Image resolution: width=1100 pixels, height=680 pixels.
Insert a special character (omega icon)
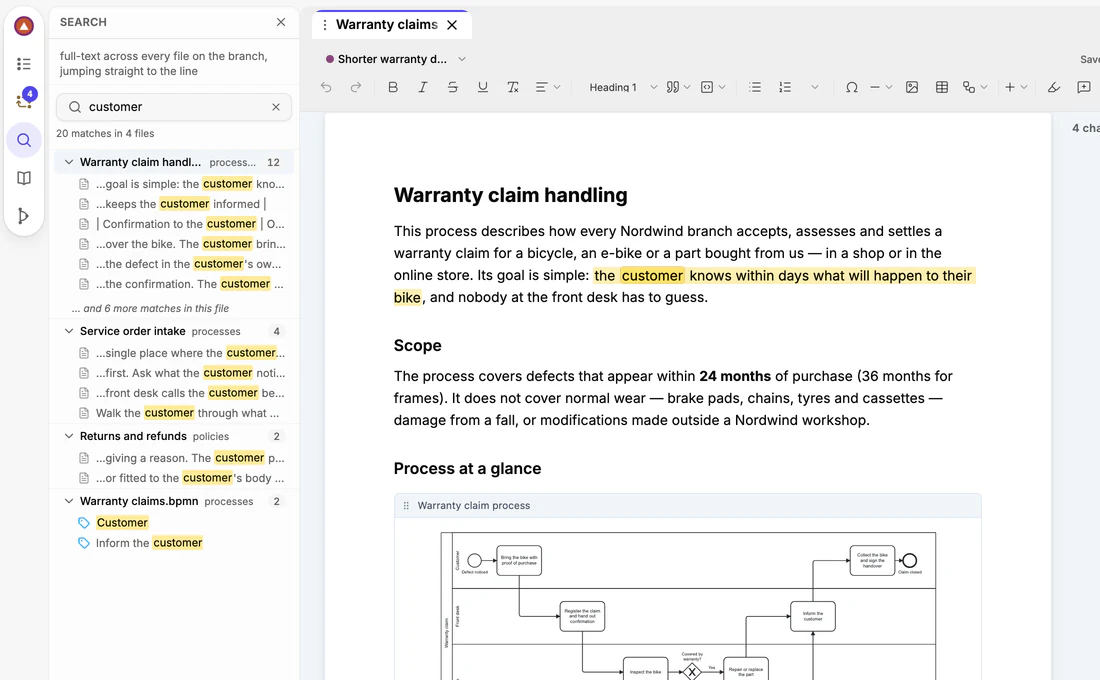click(852, 87)
